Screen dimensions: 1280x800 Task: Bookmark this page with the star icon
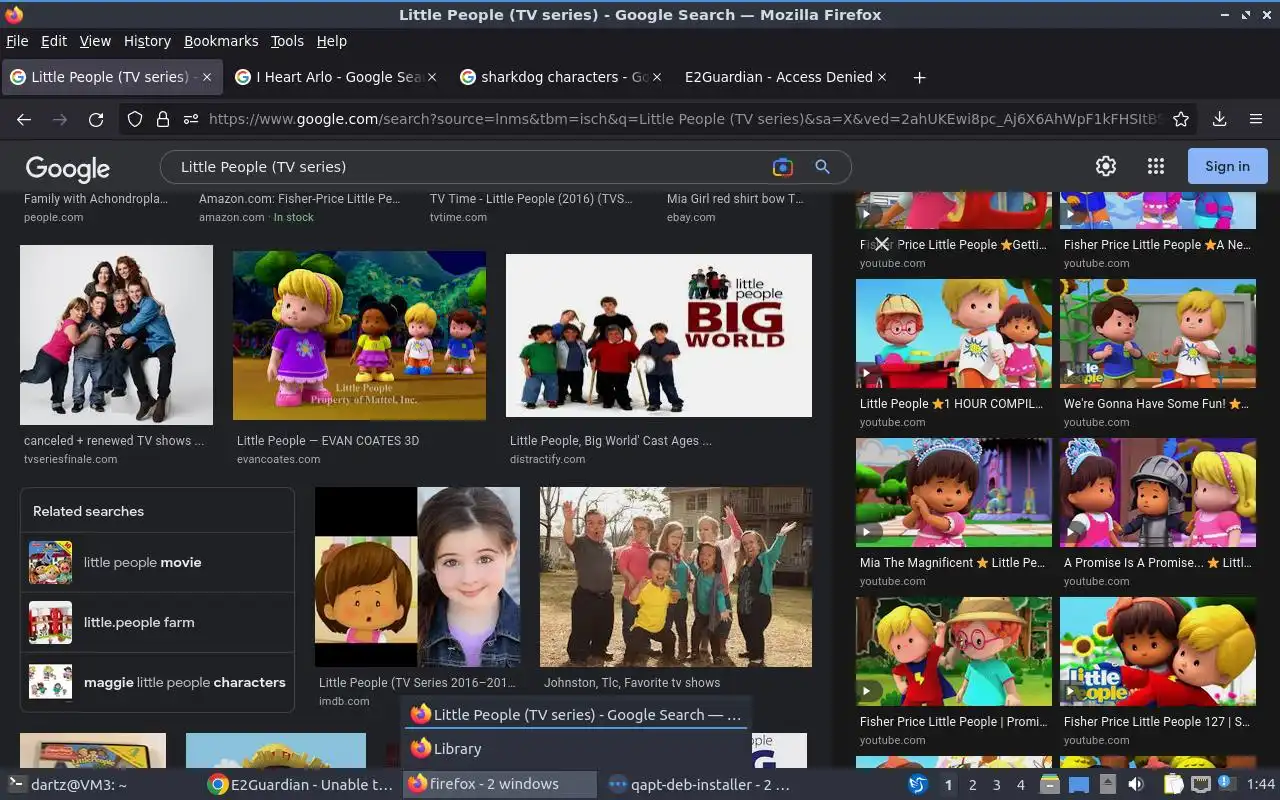(1181, 119)
